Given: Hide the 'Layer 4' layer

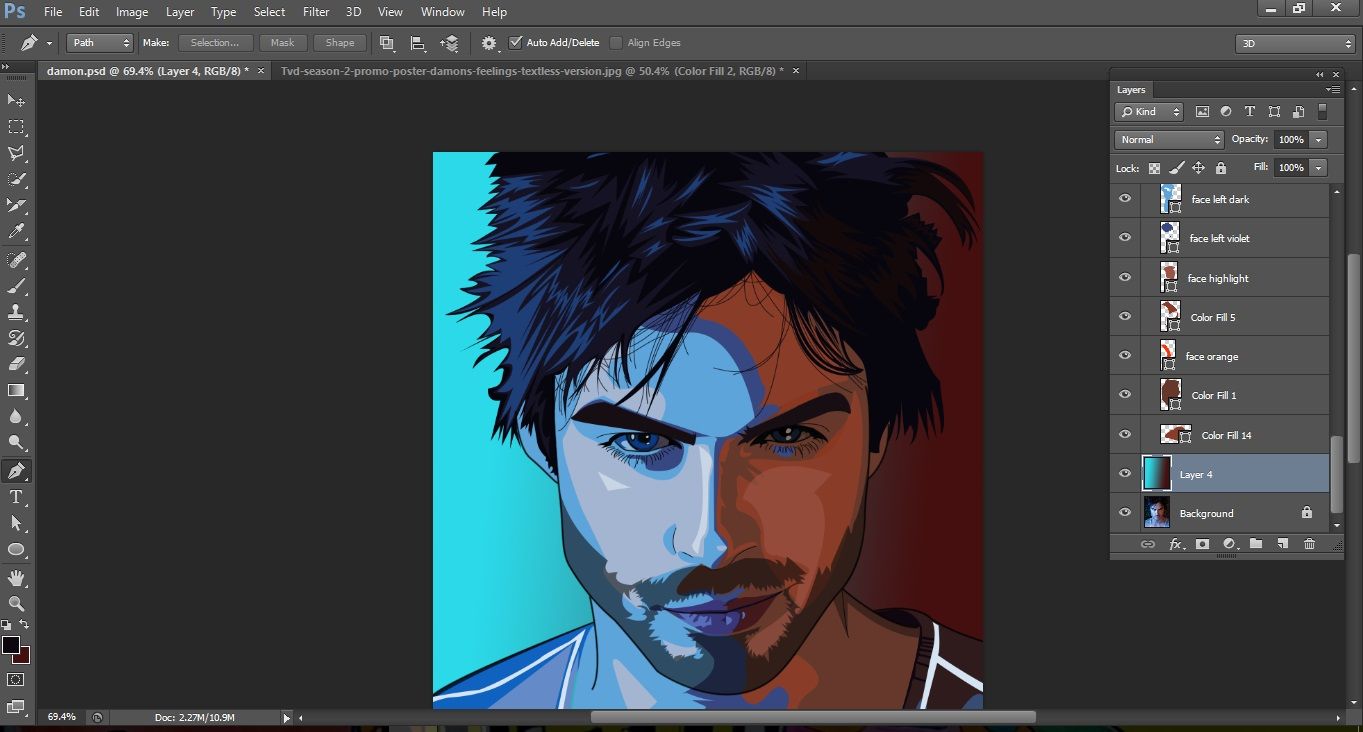Looking at the screenshot, I should [1125, 474].
